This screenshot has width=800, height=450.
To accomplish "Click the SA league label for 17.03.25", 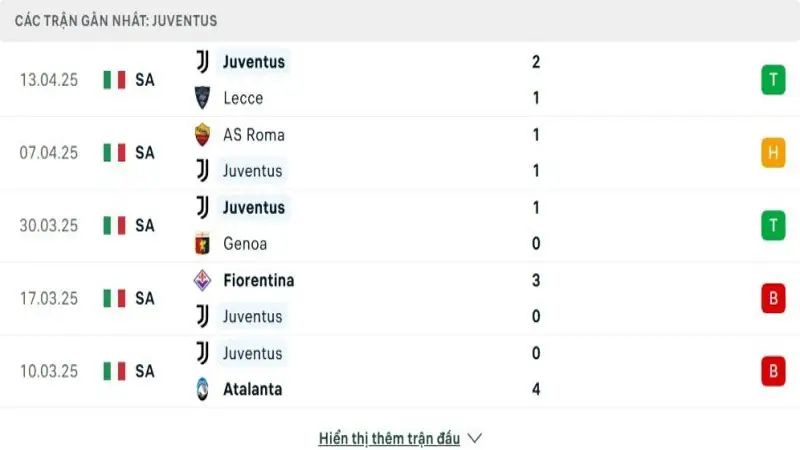I will [145, 298].
